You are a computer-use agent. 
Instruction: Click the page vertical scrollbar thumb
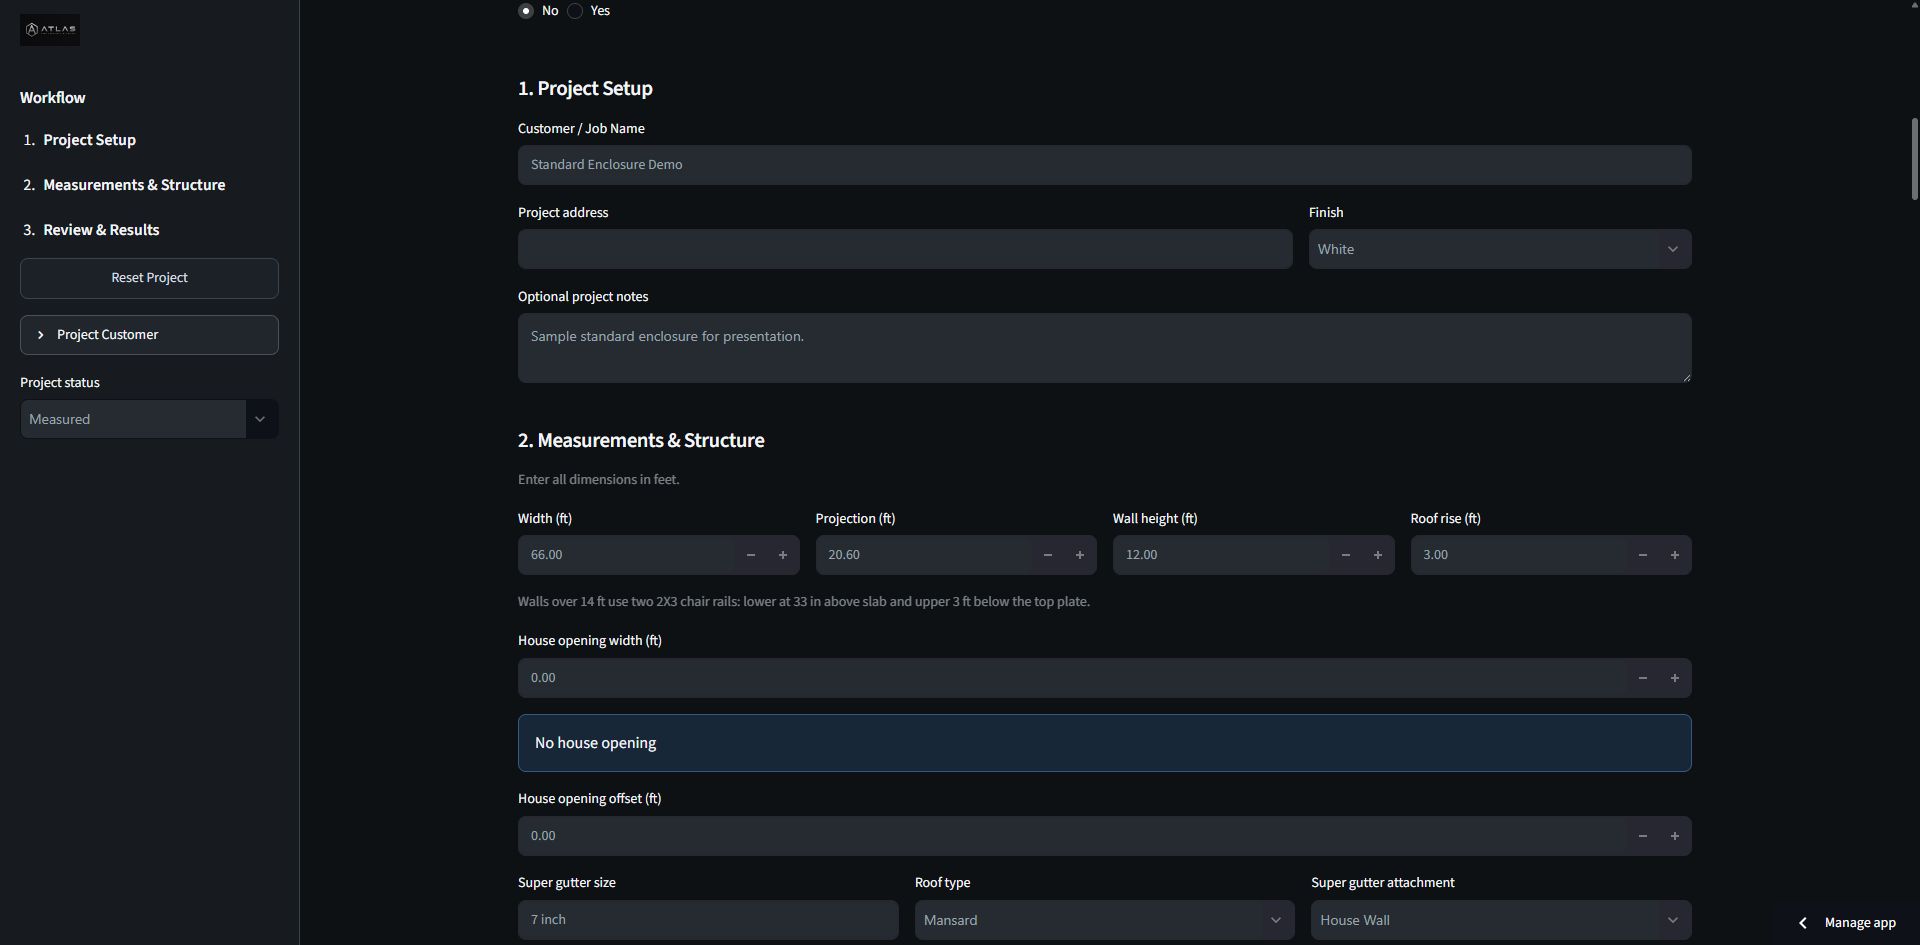[1914, 158]
